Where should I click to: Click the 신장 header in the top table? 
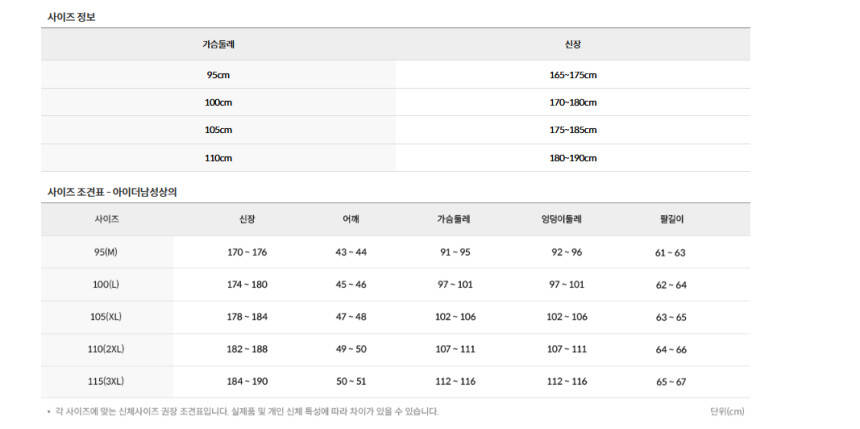coord(573,45)
